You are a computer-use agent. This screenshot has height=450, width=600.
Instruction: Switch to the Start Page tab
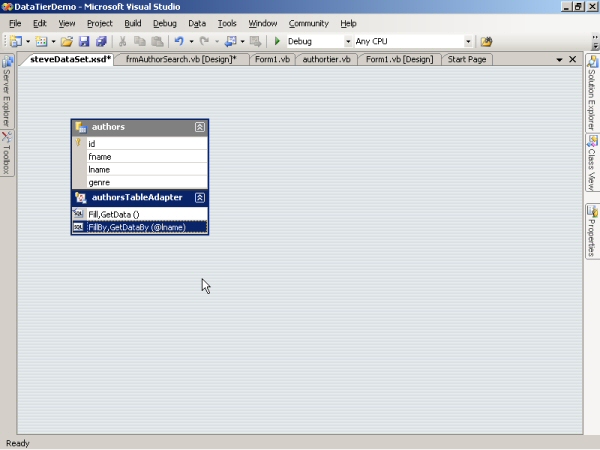(467, 59)
